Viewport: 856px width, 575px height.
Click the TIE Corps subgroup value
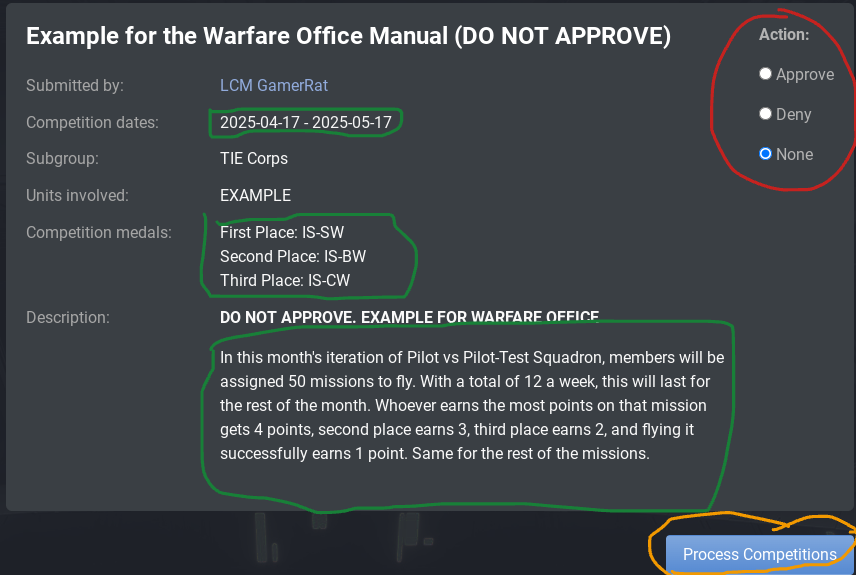(254, 158)
